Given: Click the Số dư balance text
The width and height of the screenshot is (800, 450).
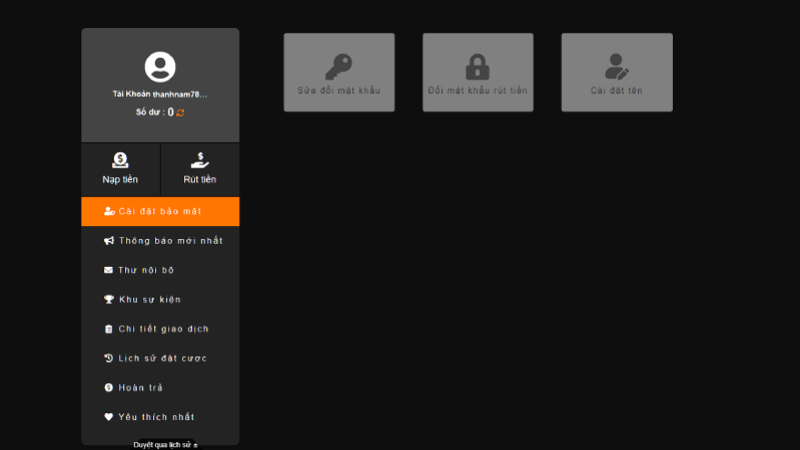Looking at the screenshot, I should click(x=154, y=113).
